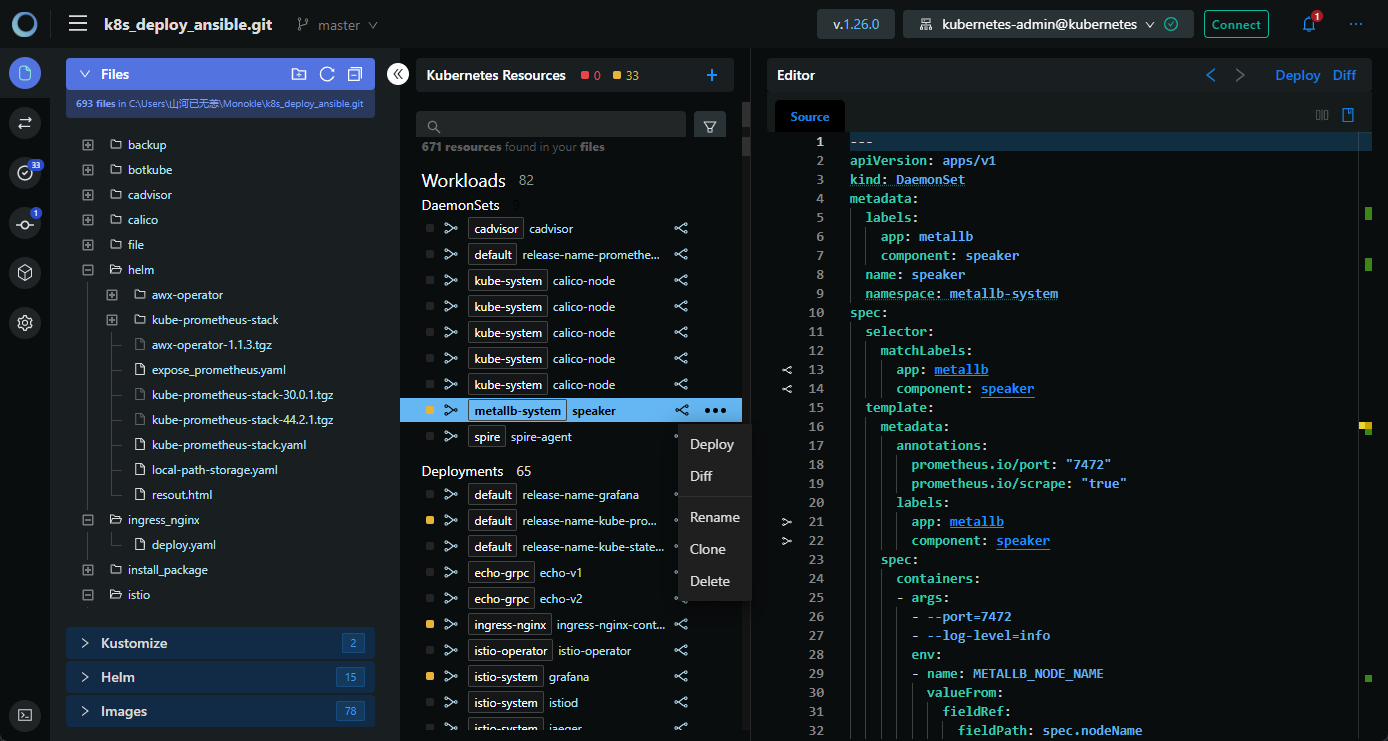Refresh the Files panel
This screenshot has width=1388, height=741.
[x=326, y=74]
